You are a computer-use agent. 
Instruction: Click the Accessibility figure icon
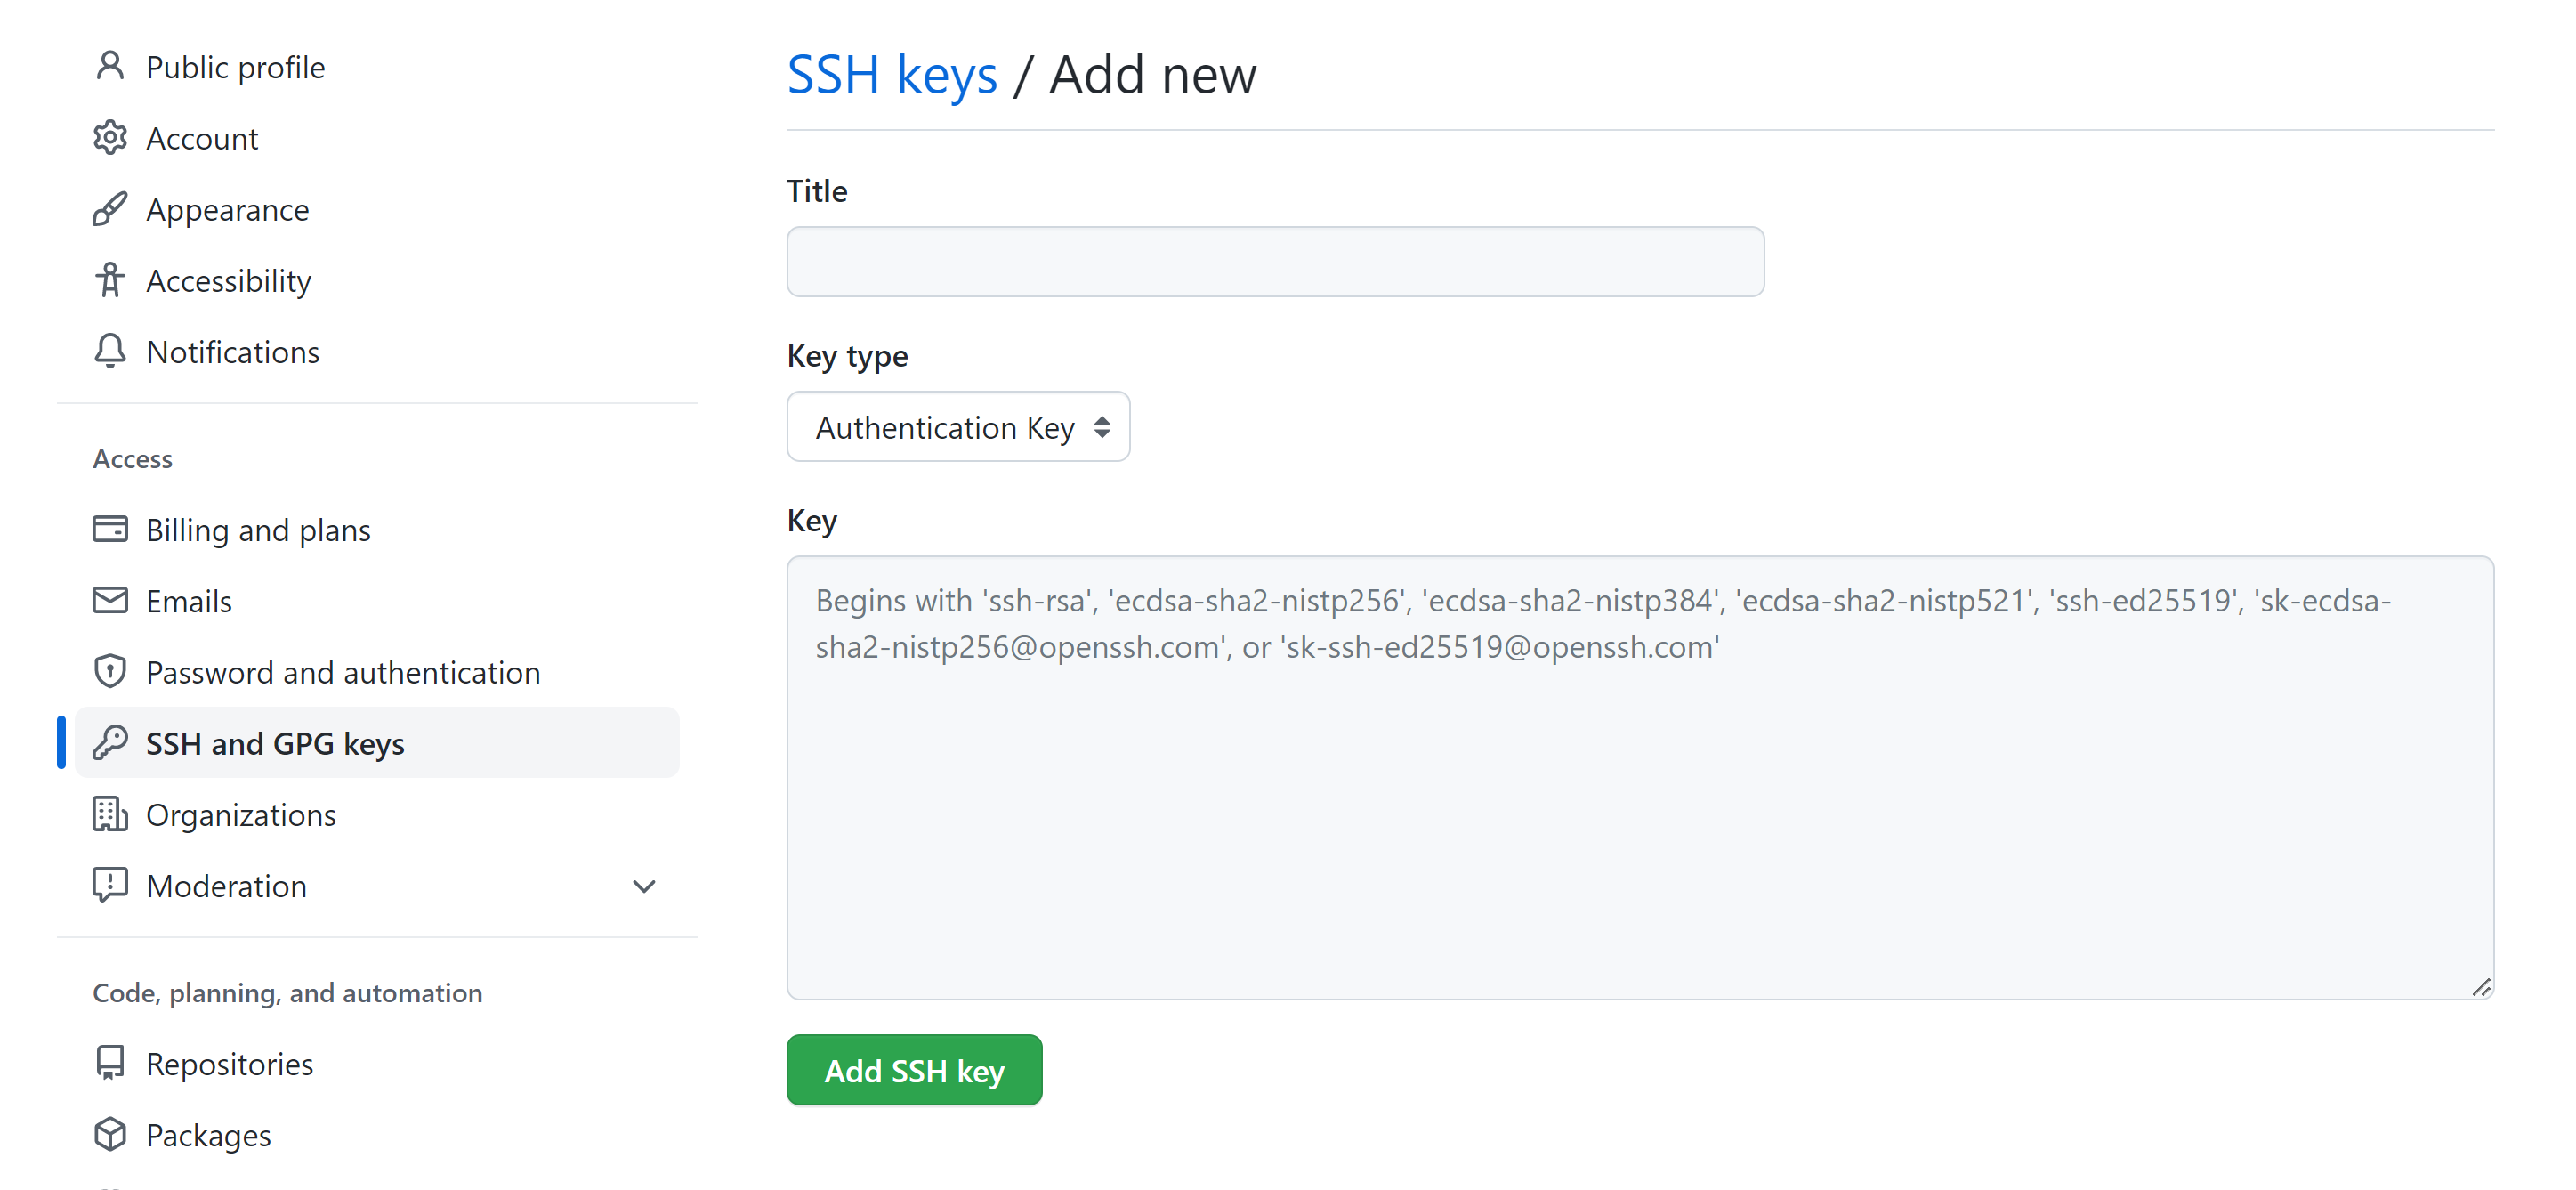coord(110,281)
